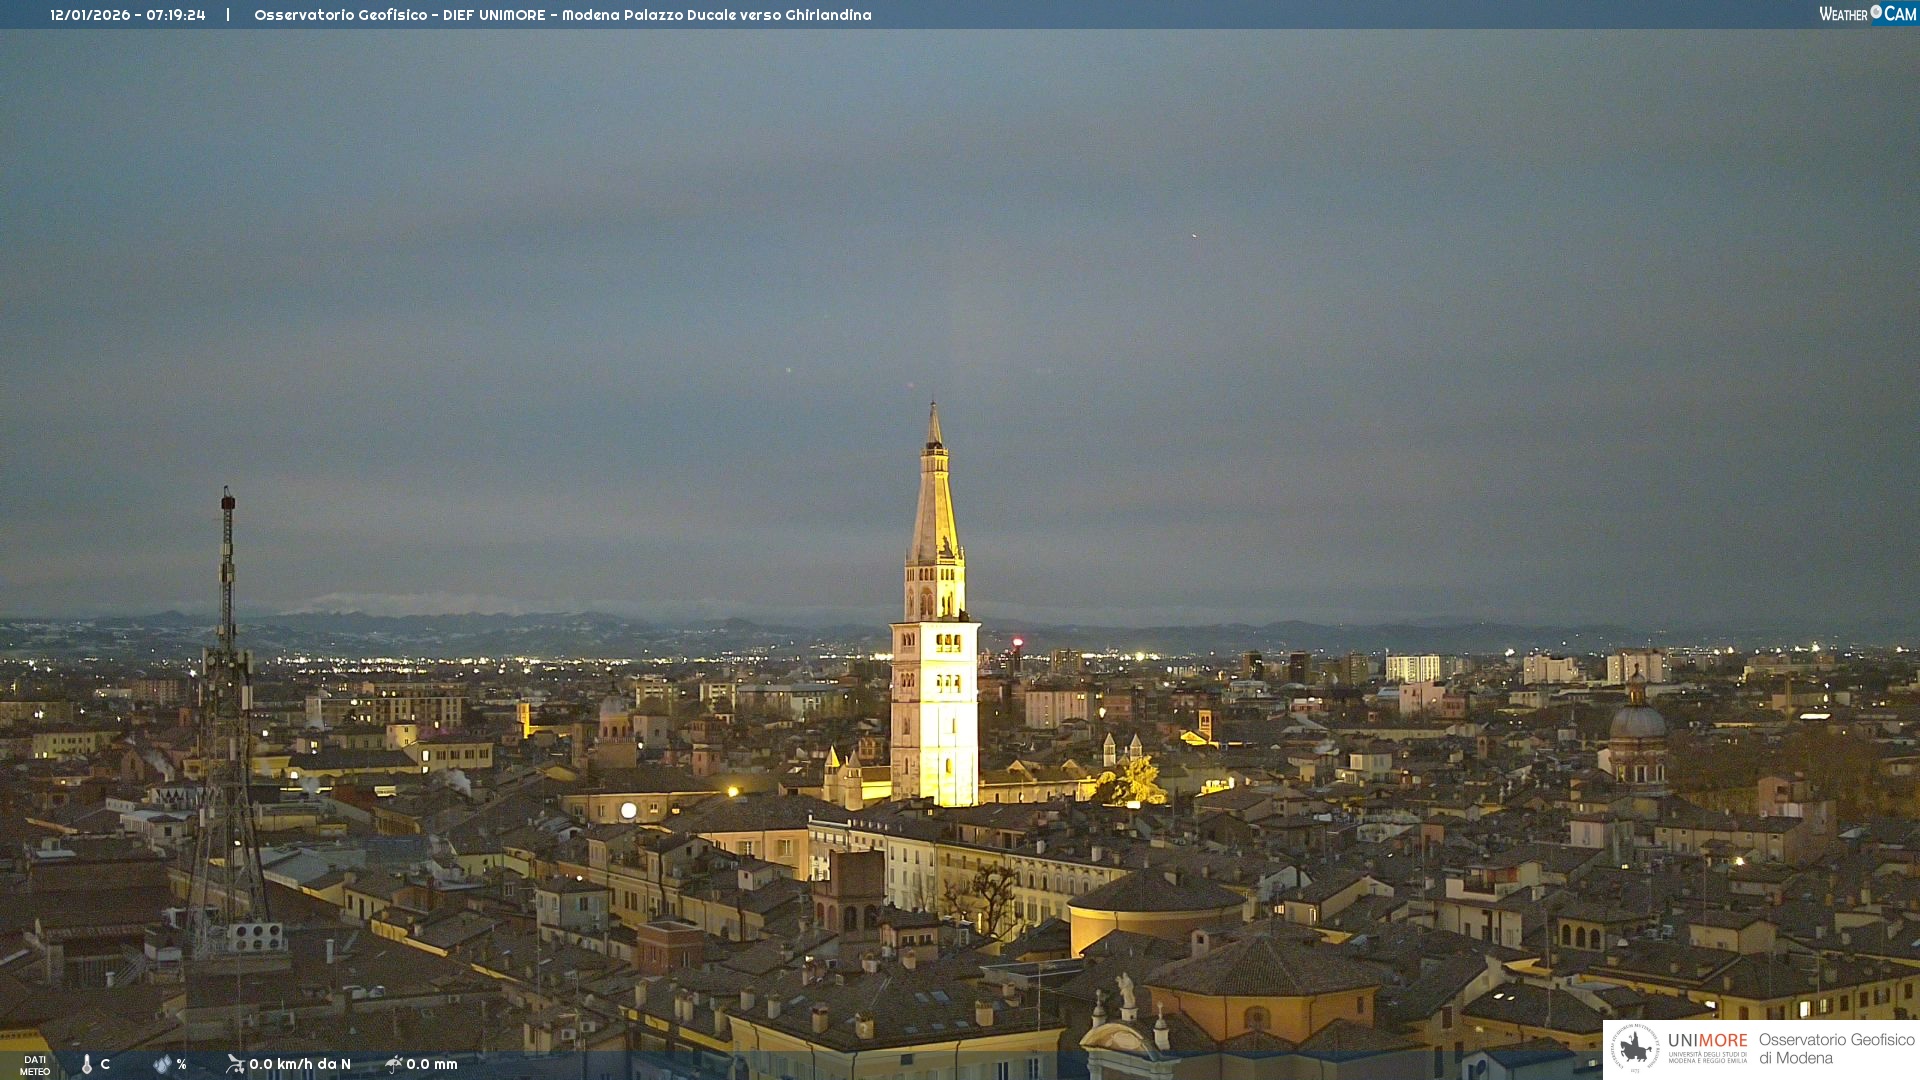1920x1080 pixels.
Task: Click the bright round white lamp
Action: 628,810
